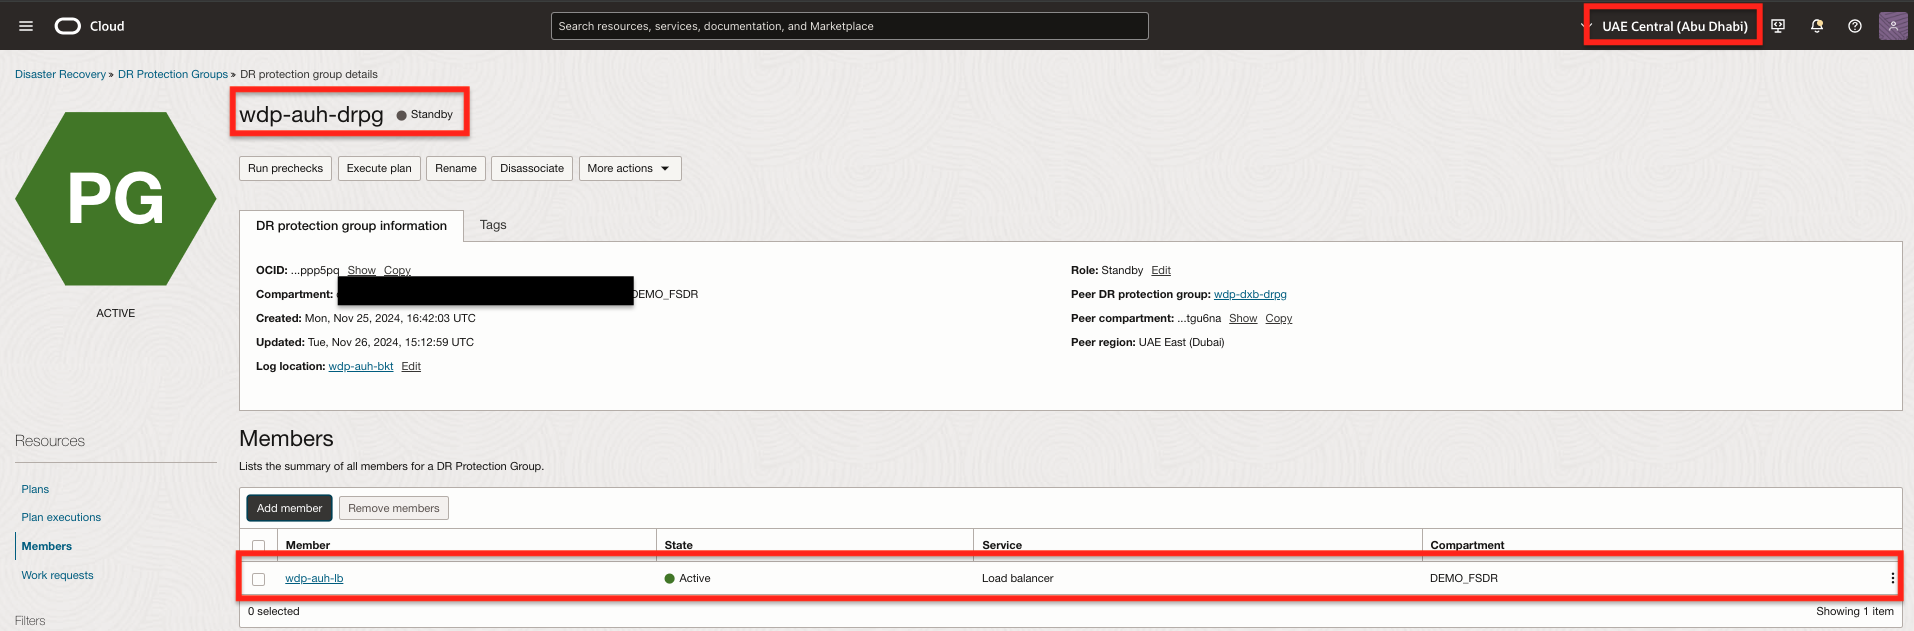Image resolution: width=1914 pixels, height=631 pixels.
Task: Expand the More actions dropdown
Action: tap(630, 168)
